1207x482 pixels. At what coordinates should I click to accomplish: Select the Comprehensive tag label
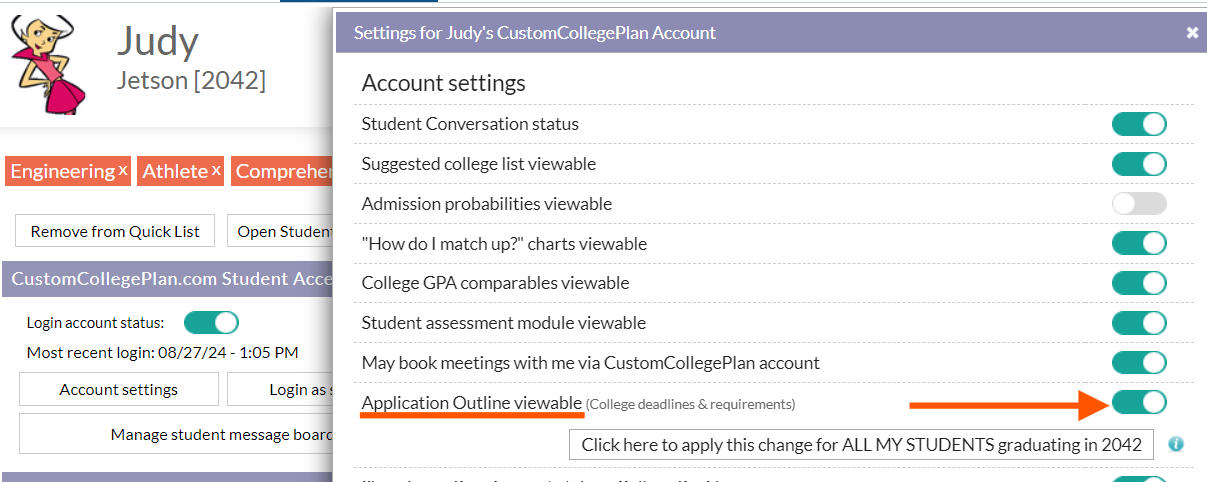(283, 171)
